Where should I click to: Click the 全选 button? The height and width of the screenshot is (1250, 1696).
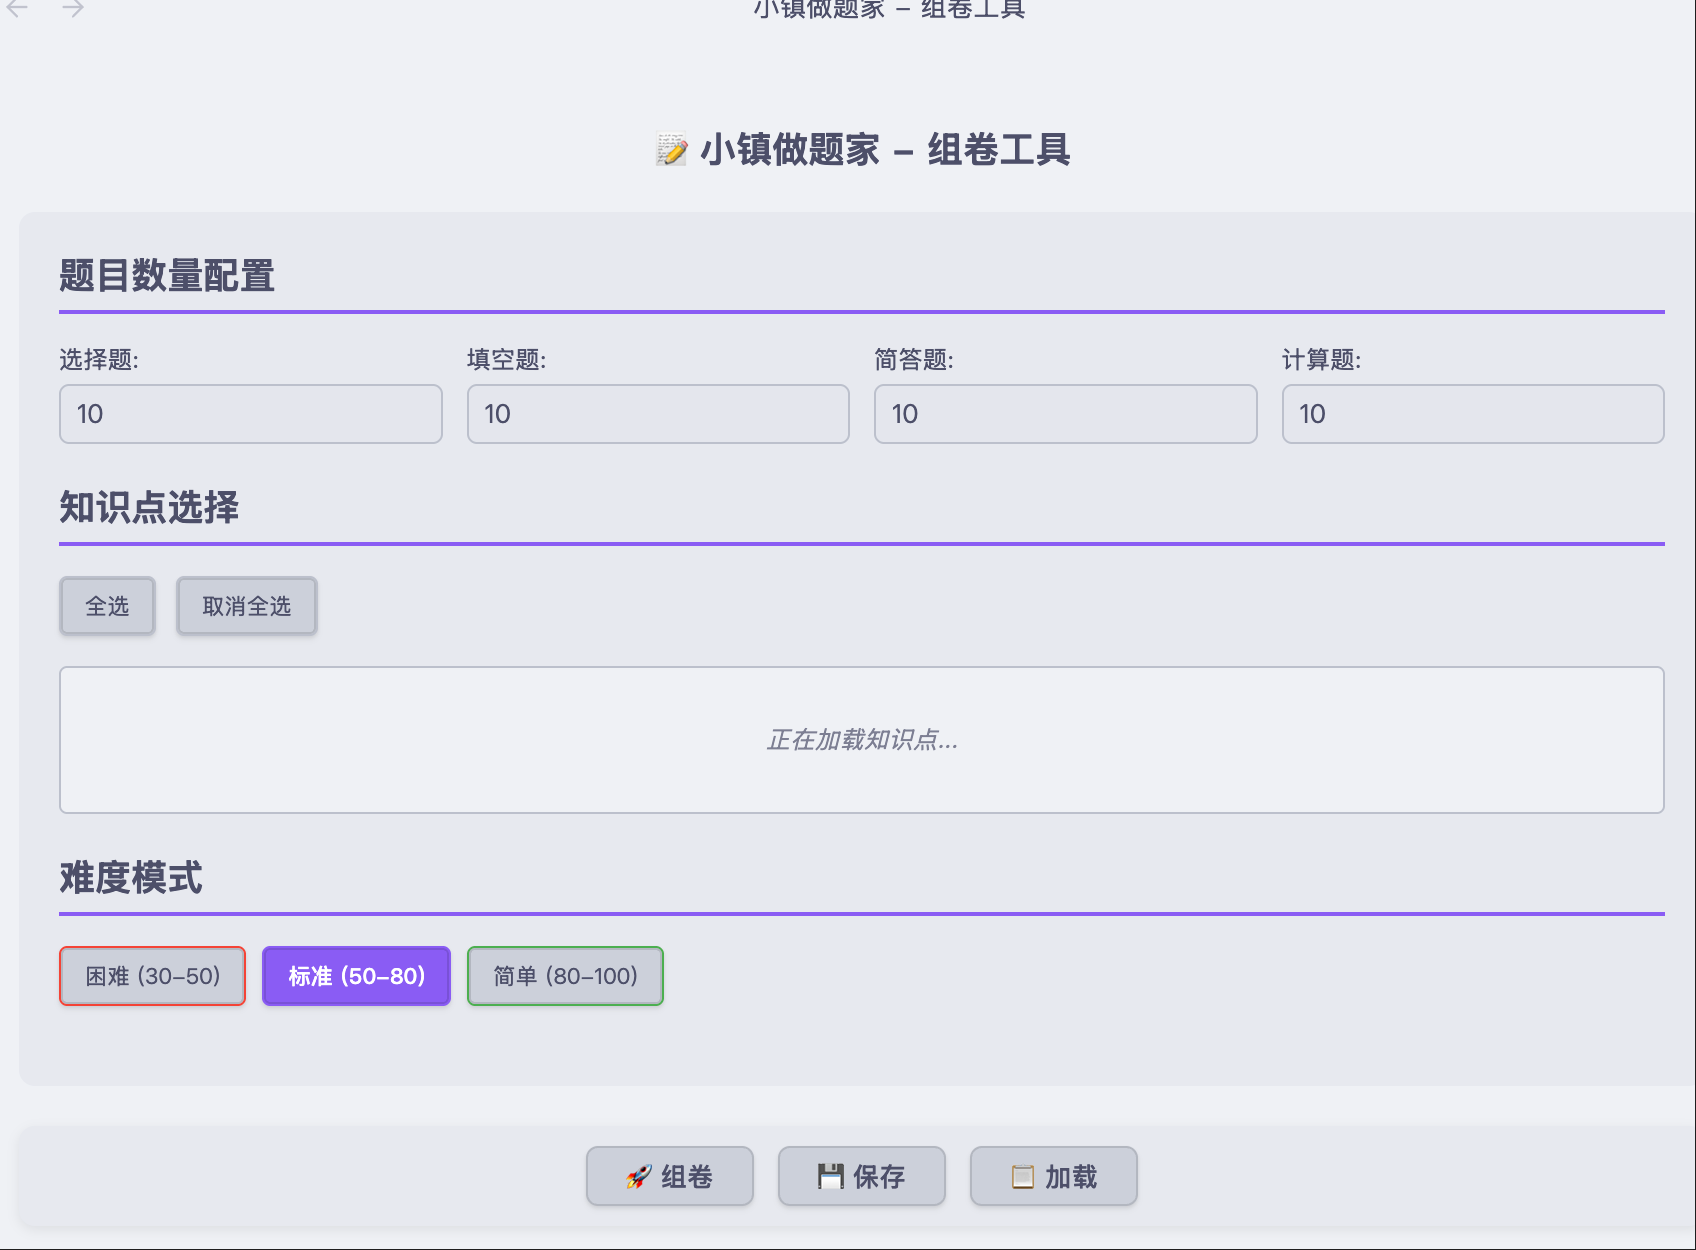107,606
